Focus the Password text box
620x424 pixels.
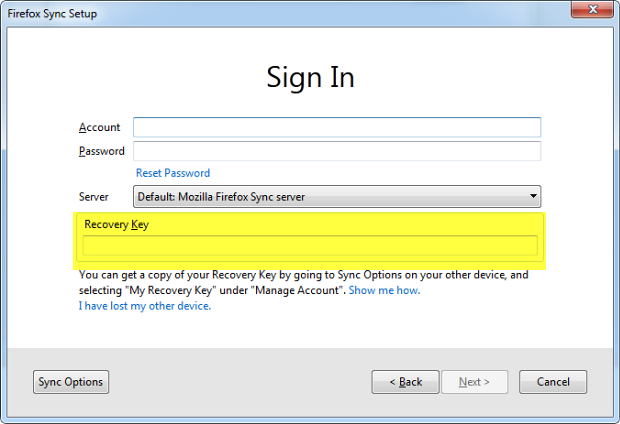coord(337,151)
